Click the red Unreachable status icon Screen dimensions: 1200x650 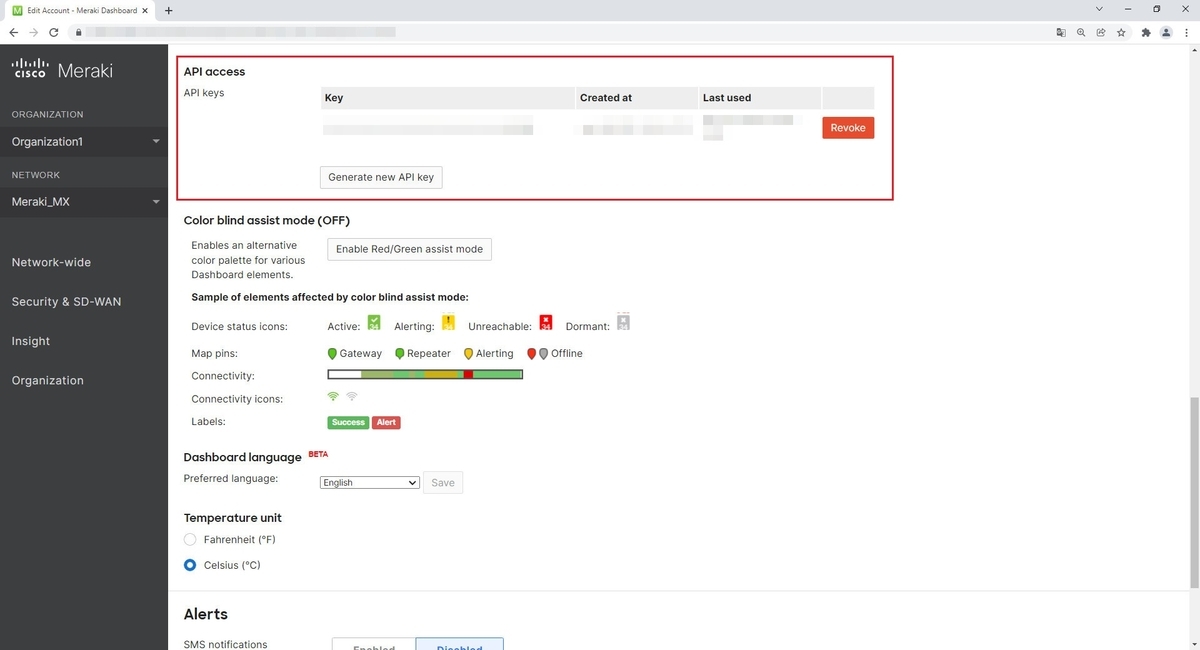[x=546, y=322]
